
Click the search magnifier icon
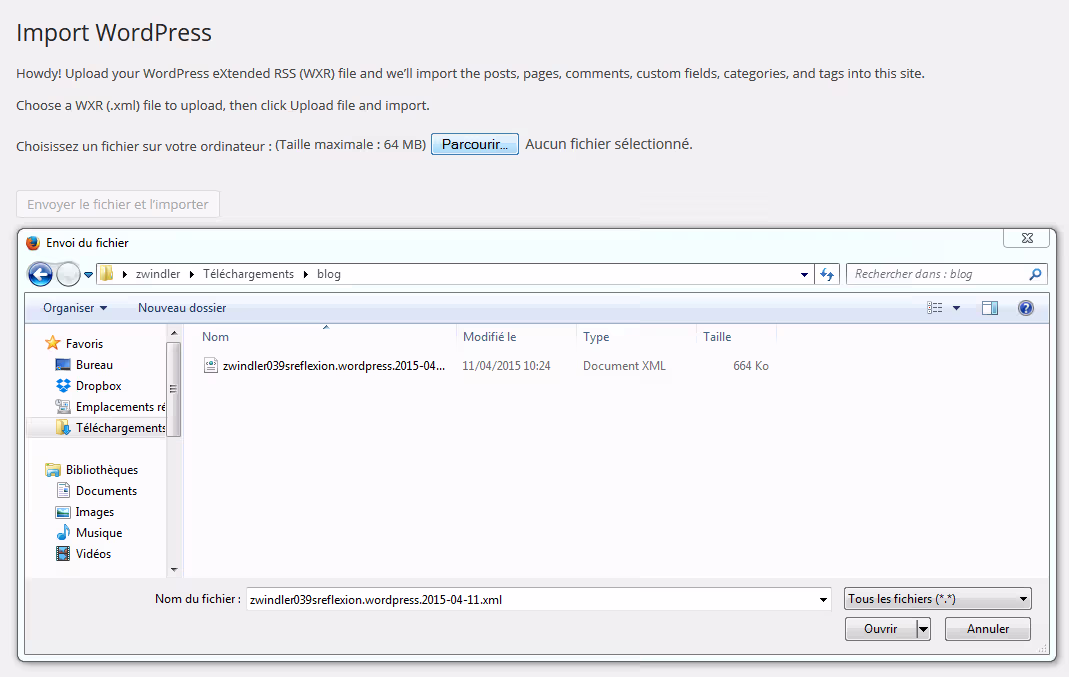coord(1035,274)
